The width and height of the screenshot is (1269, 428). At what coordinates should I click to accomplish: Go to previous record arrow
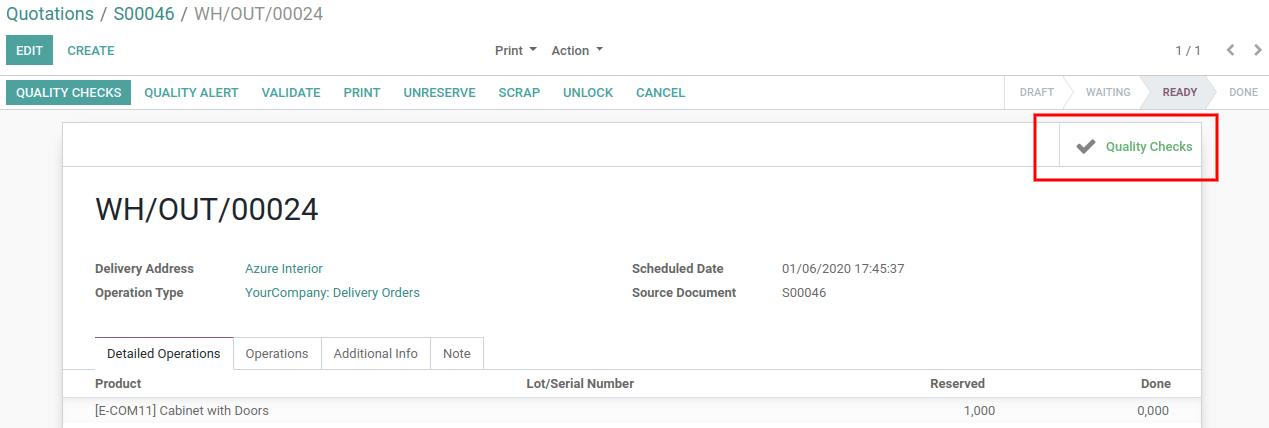click(x=1231, y=50)
